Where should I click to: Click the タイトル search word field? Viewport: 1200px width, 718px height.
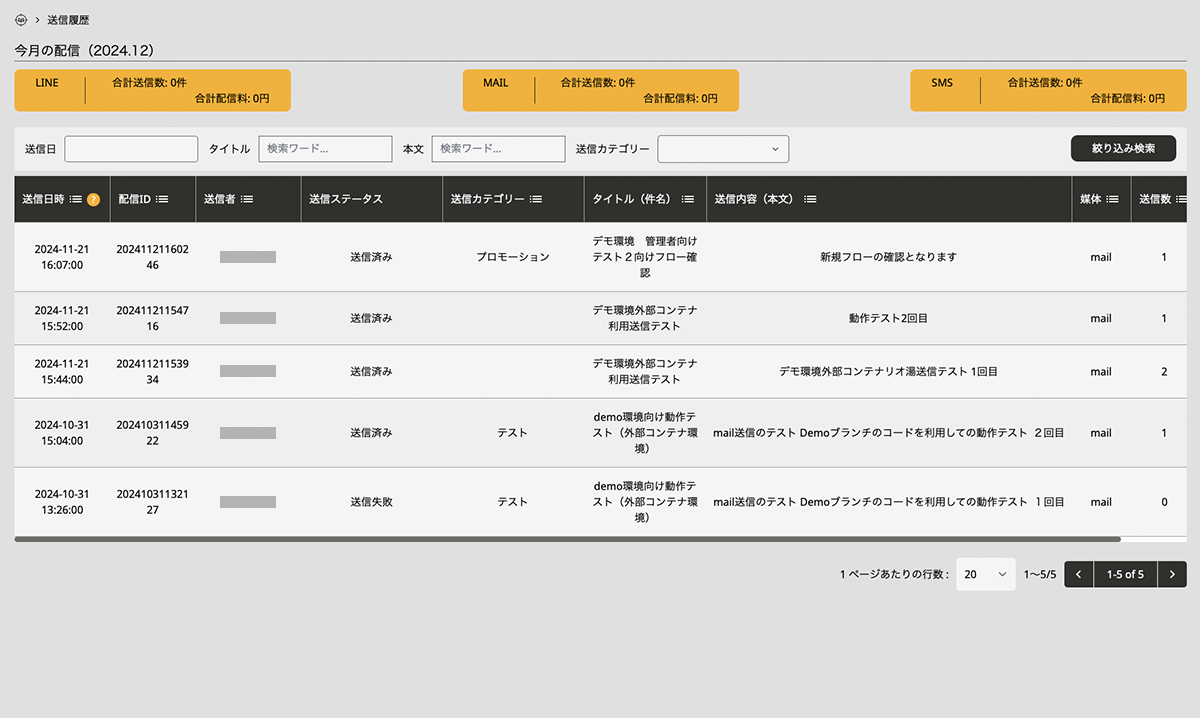tap(325, 149)
